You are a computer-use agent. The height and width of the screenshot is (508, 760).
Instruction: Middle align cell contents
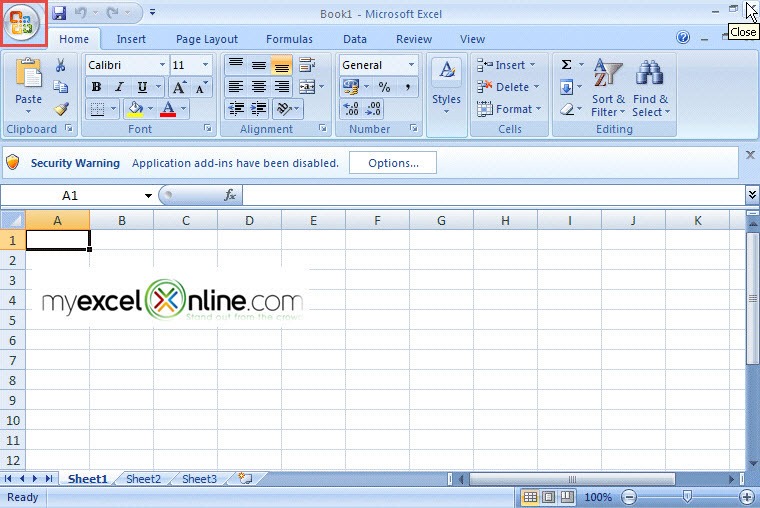[x=259, y=64]
